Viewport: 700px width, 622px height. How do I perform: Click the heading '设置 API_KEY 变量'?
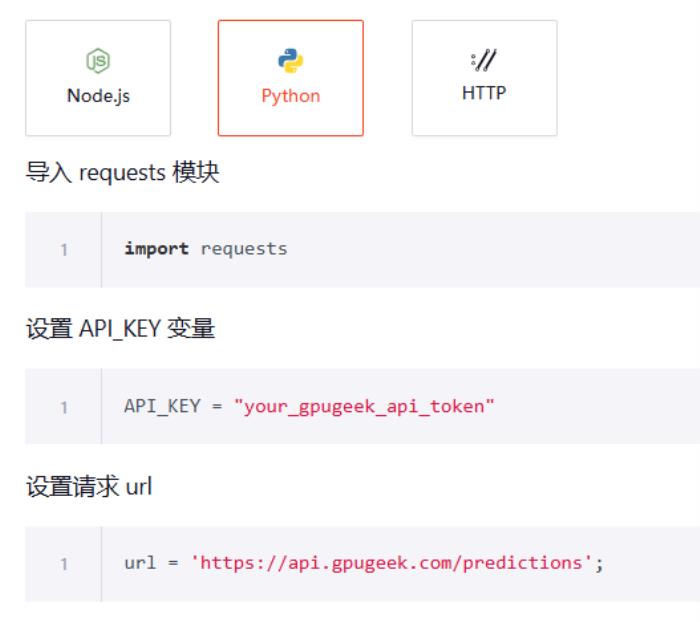tap(121, 329)
